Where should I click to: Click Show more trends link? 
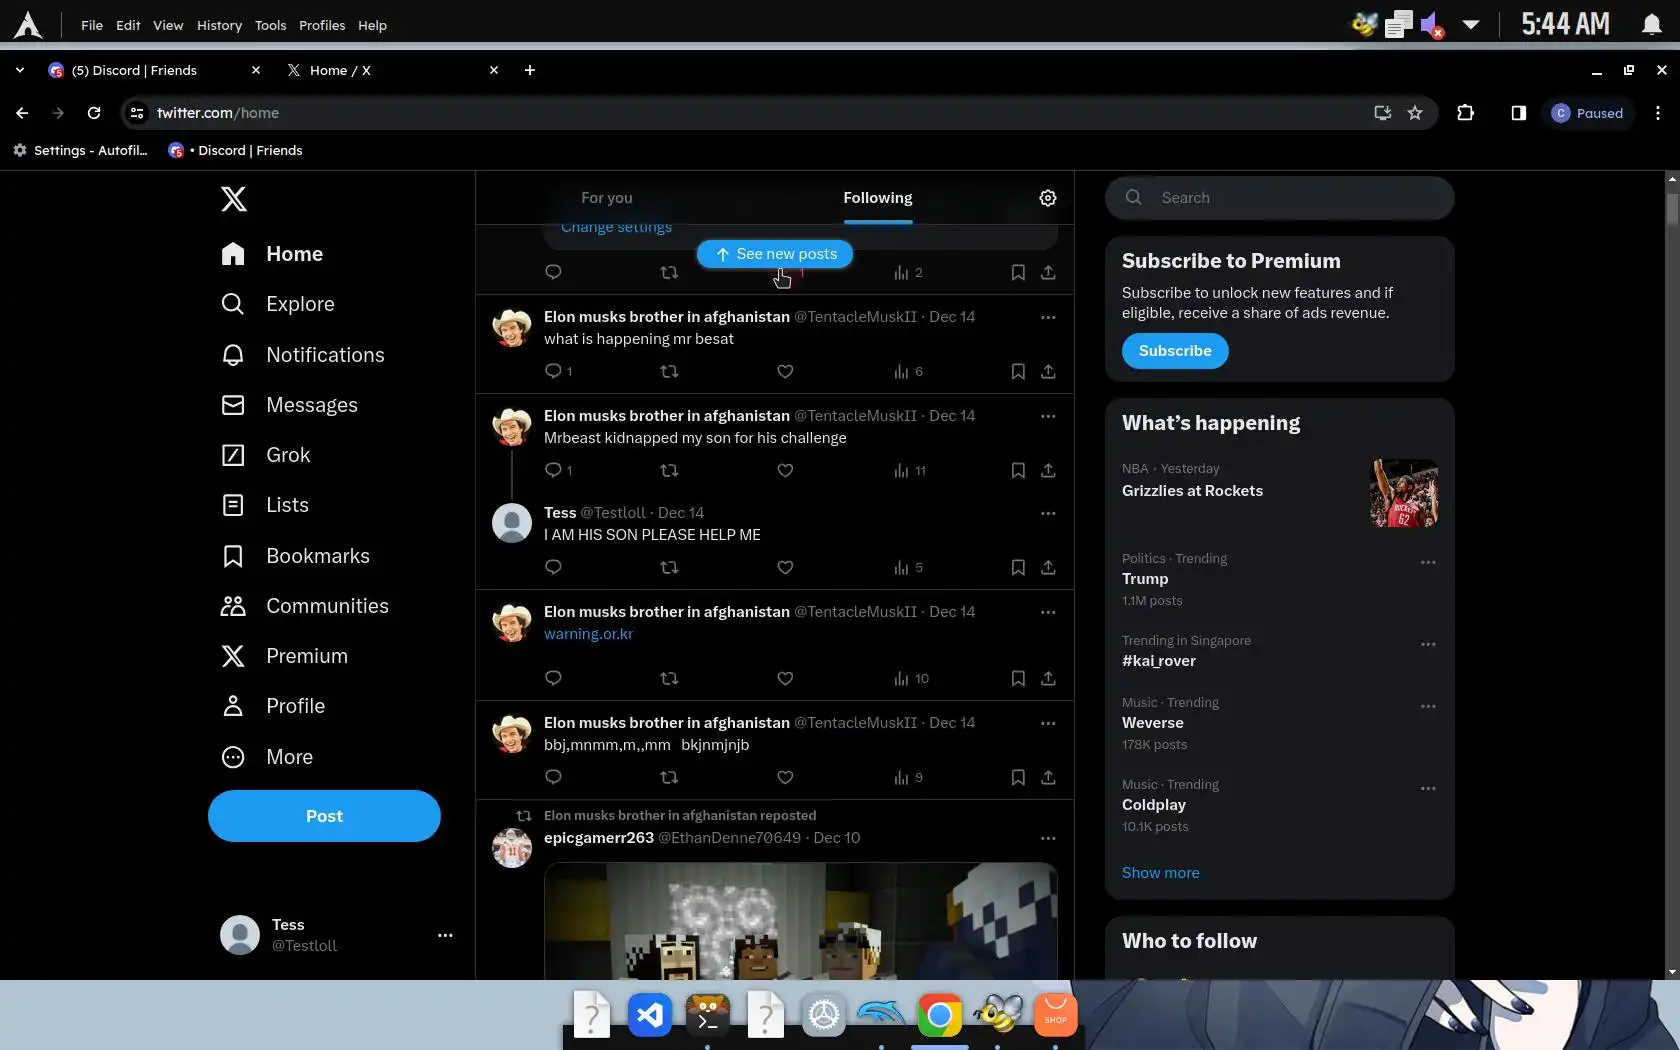(1160, 873)
